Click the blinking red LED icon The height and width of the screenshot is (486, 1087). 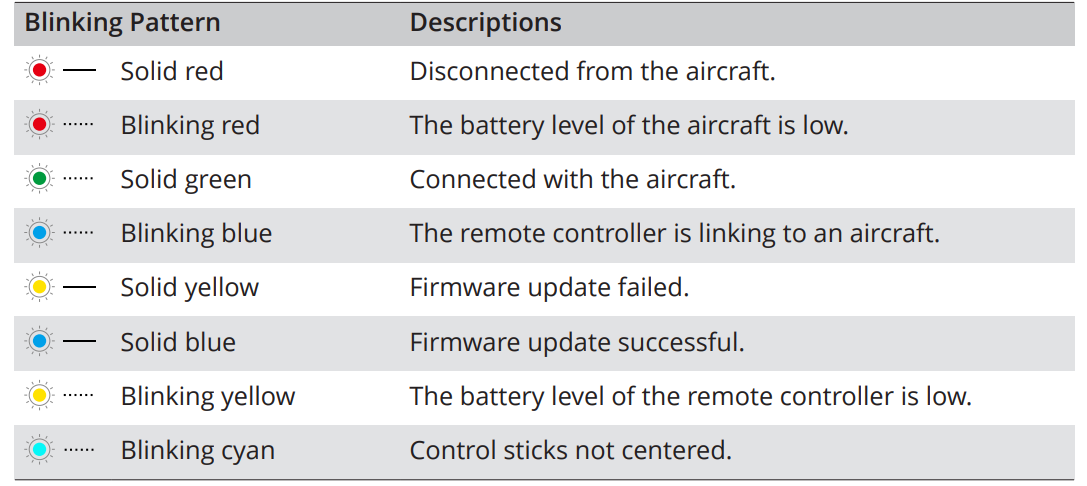39,126
